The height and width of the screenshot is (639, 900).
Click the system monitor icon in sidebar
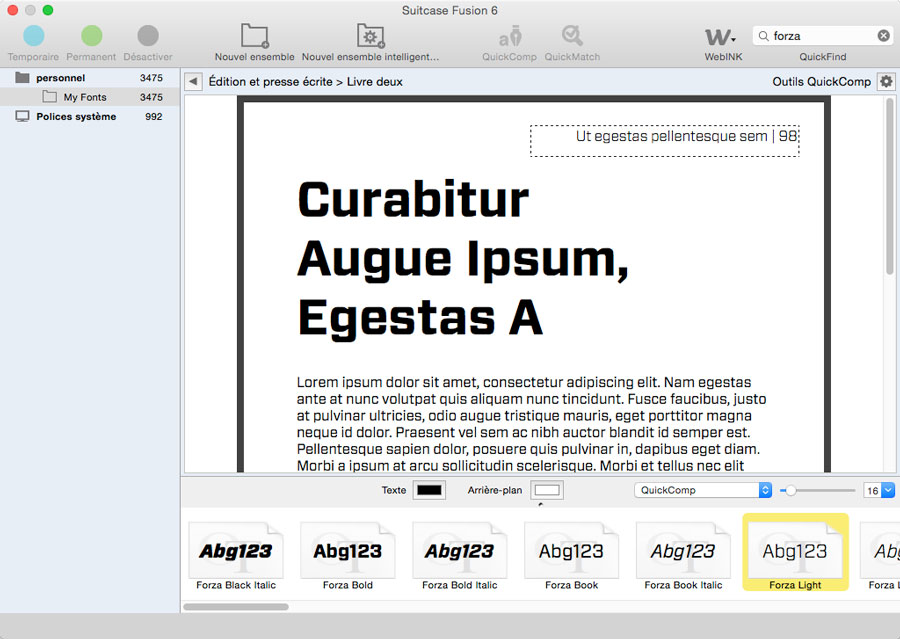[22, 117]
